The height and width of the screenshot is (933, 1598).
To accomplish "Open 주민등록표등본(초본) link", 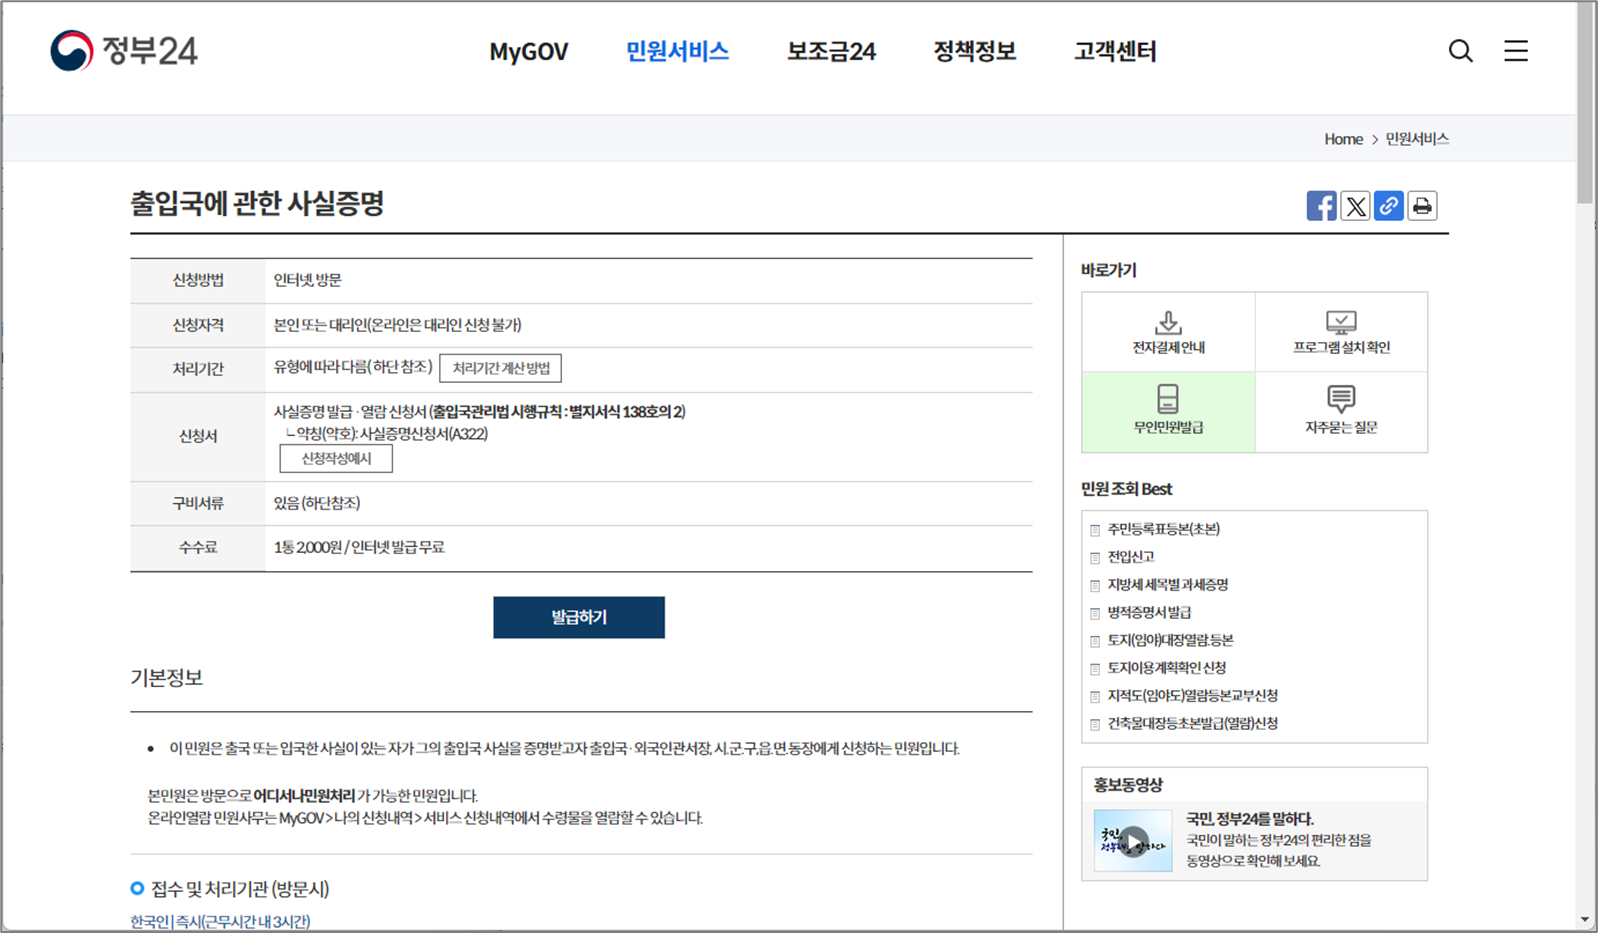I will 1163,529.
